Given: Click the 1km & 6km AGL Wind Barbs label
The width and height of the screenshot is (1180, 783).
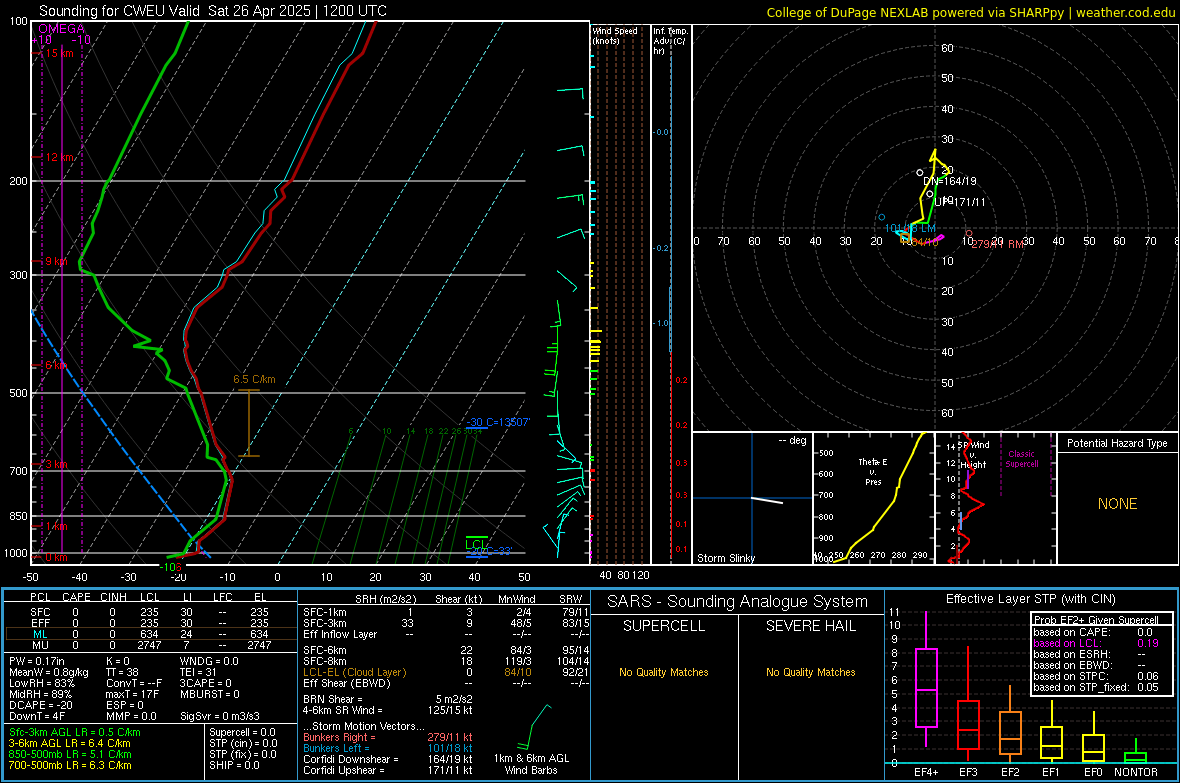Looking at the screenshot, I should point(531,764).
